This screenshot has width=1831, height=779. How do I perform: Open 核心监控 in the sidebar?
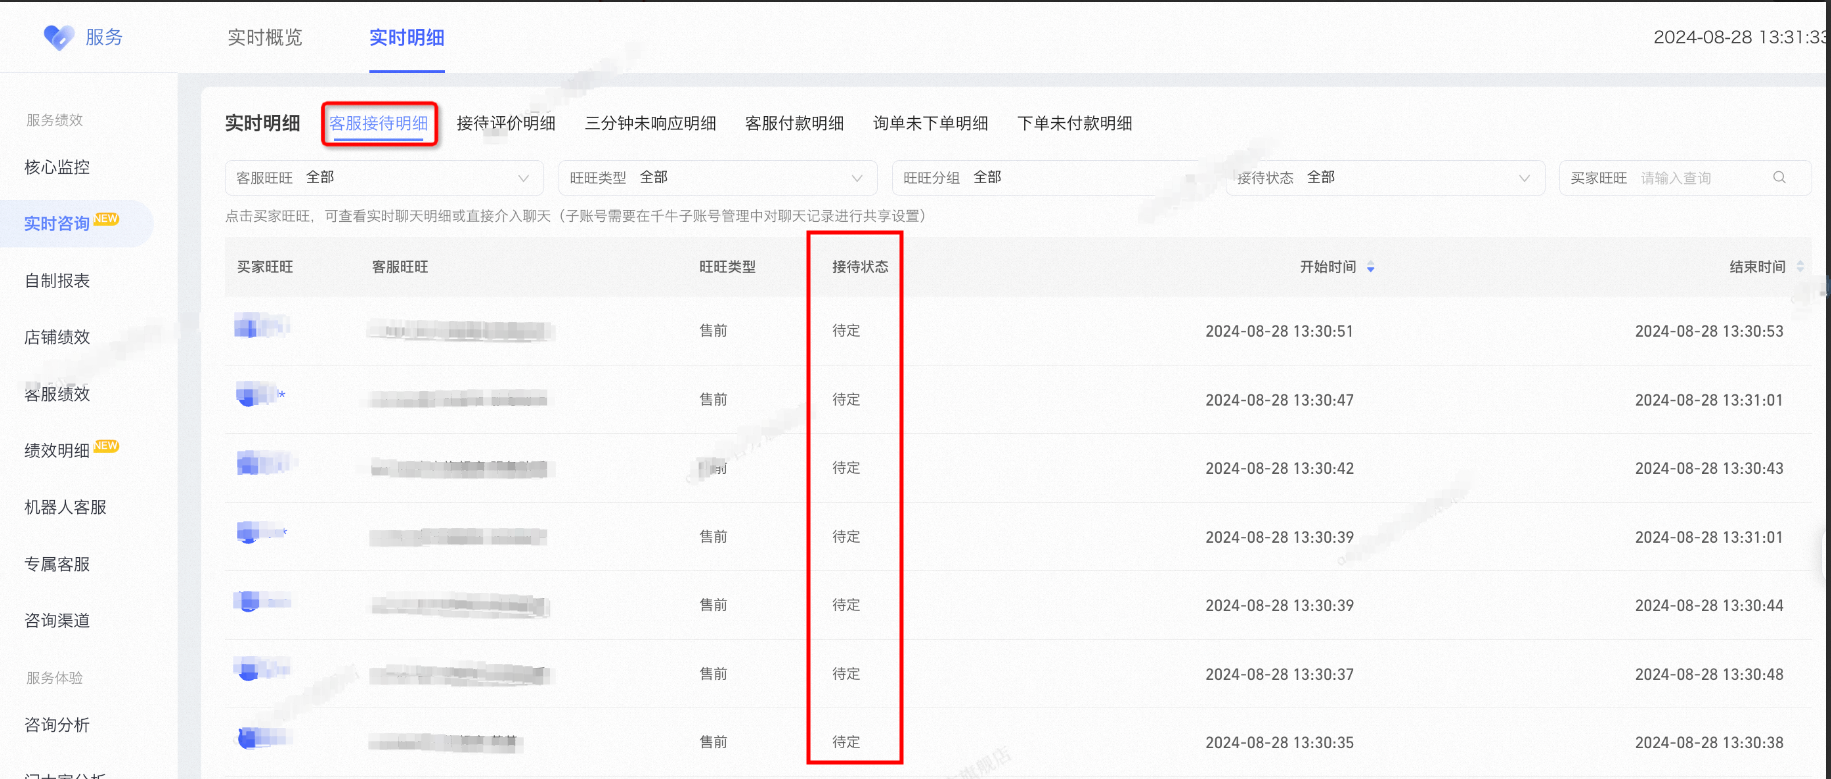click(x=57, y=167)
